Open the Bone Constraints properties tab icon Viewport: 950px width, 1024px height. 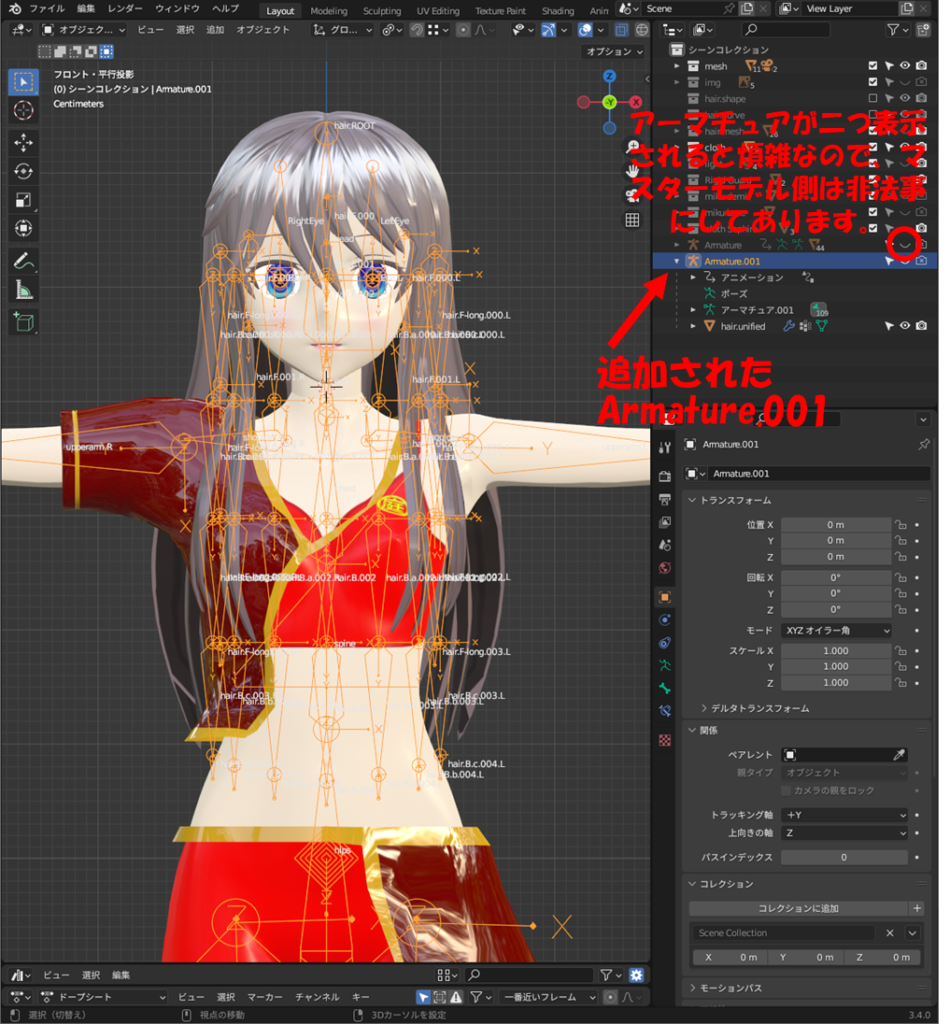click(665, 711)
